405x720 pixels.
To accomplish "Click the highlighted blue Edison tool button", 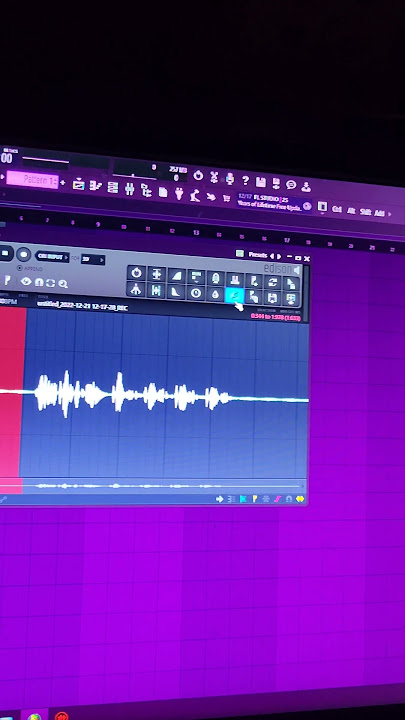I will click(235, 295).
